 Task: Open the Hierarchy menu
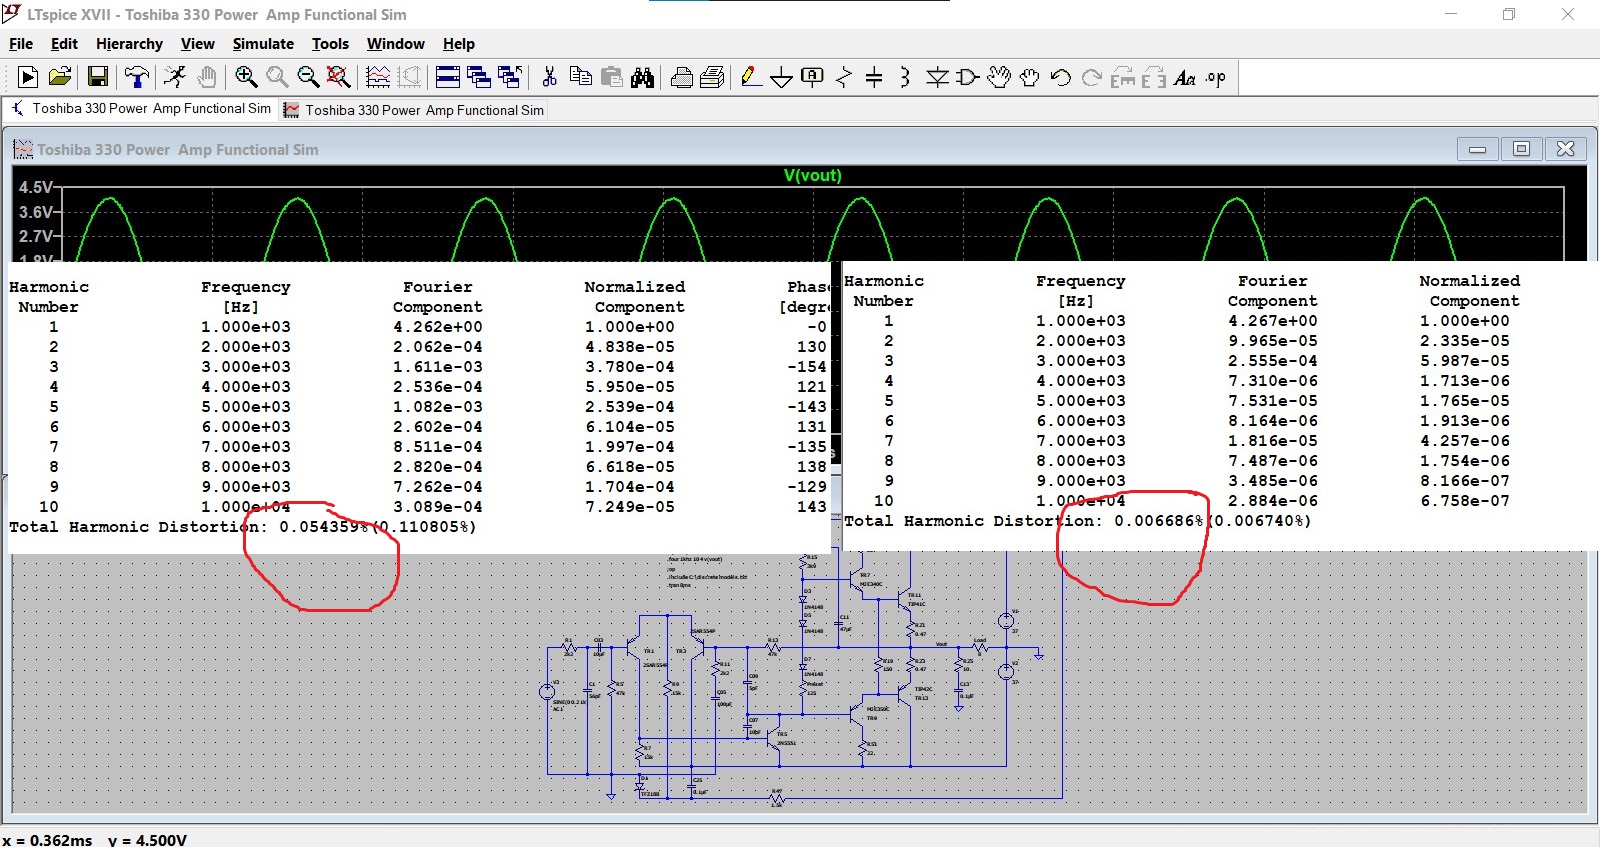(129, 44)
